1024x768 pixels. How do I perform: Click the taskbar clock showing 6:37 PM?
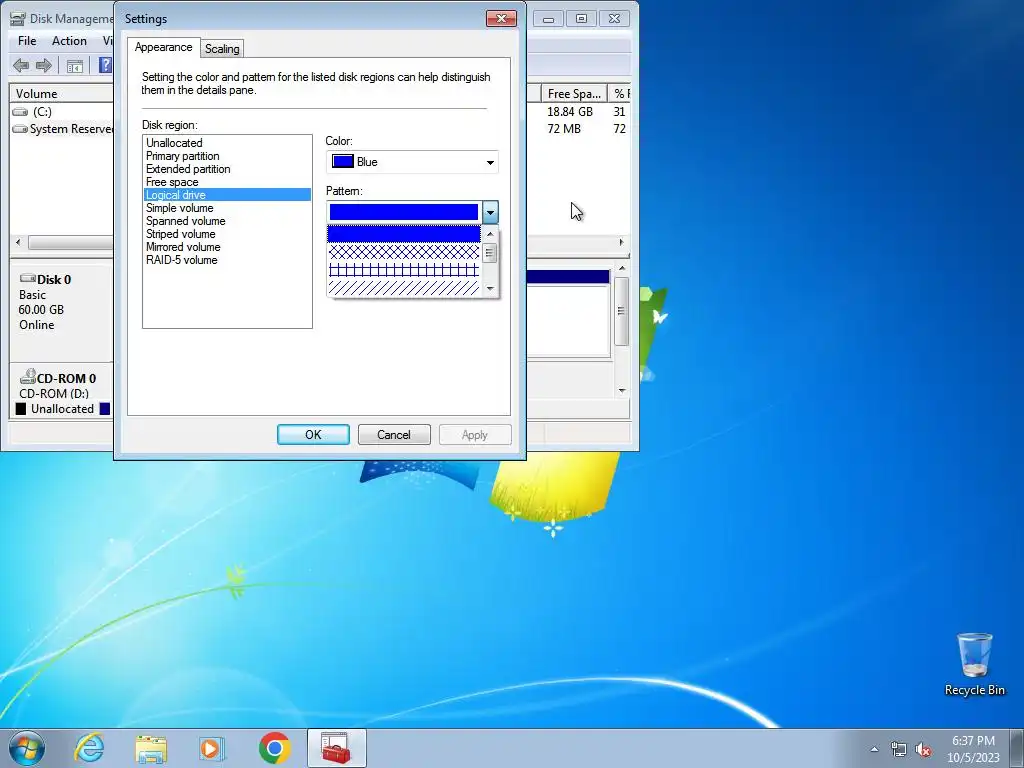(973, 749)
